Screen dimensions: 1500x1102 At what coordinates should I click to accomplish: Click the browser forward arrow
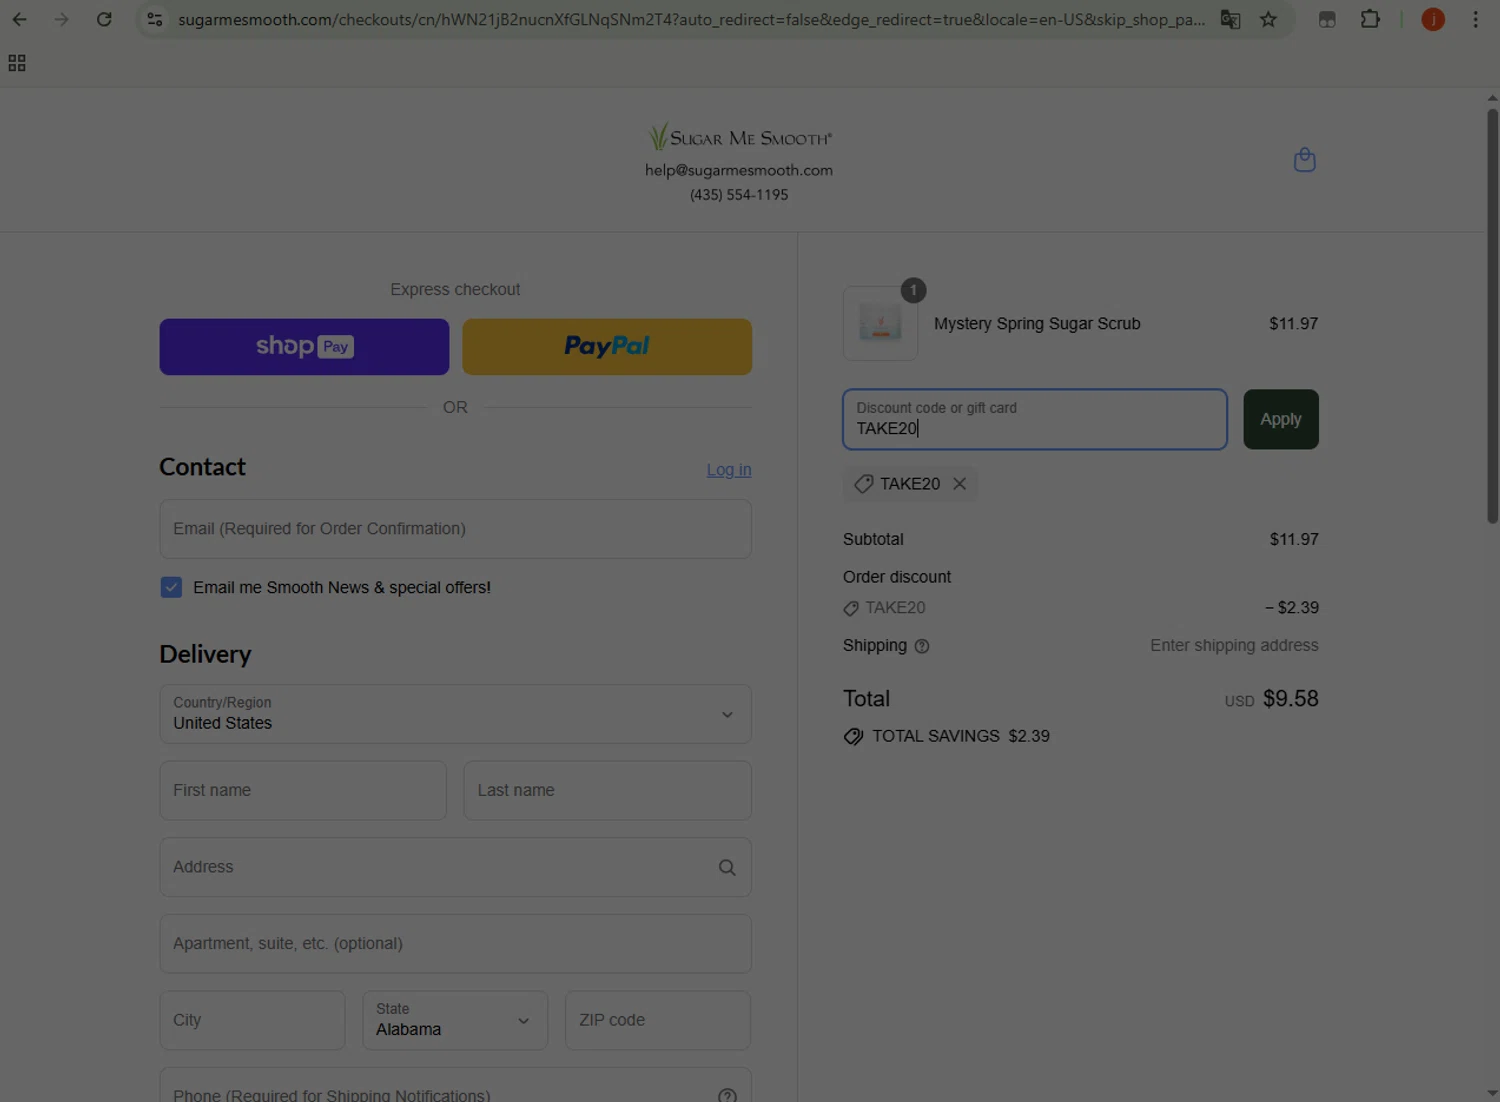click(62, 19)
